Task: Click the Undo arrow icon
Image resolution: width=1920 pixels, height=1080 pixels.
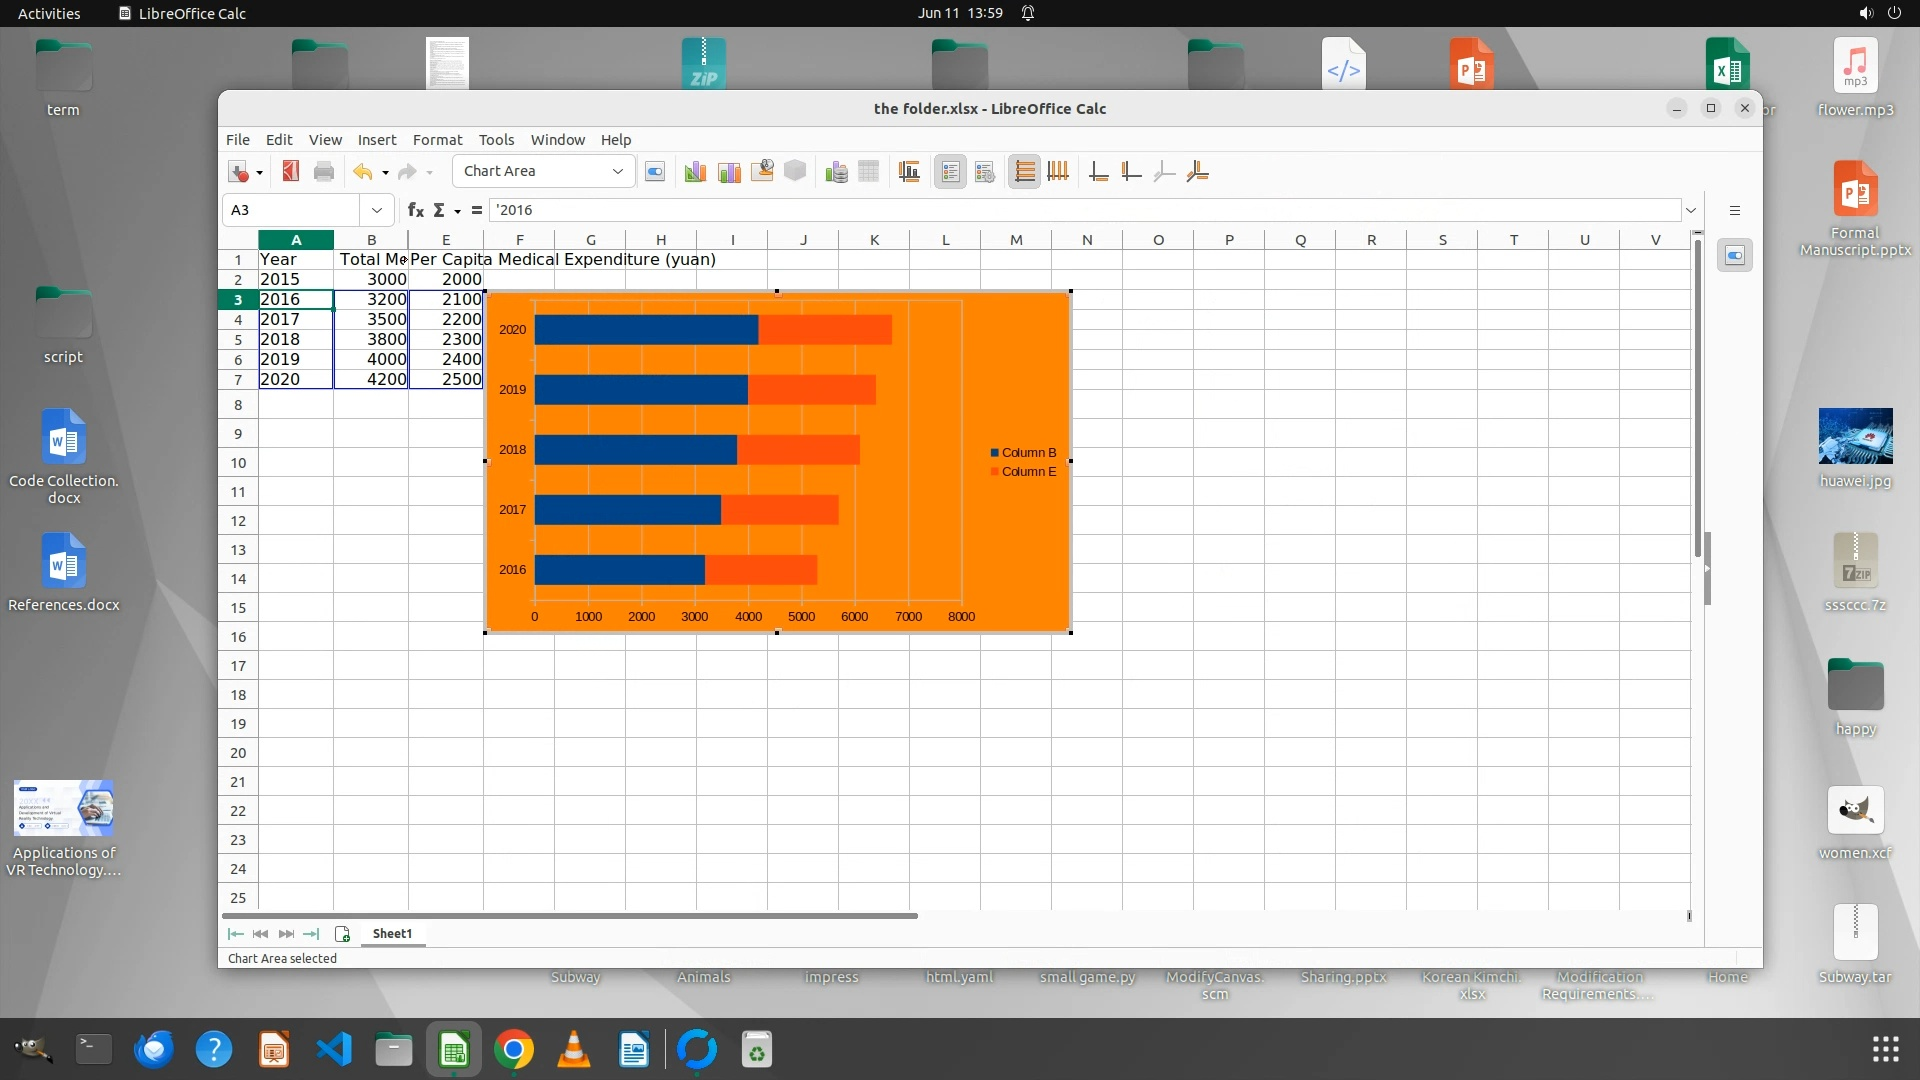Action: (362, 172)
